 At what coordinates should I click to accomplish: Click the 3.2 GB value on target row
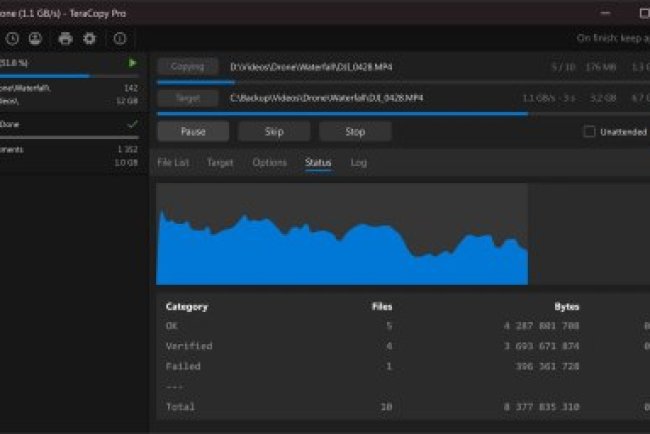[x=603, y=98]
